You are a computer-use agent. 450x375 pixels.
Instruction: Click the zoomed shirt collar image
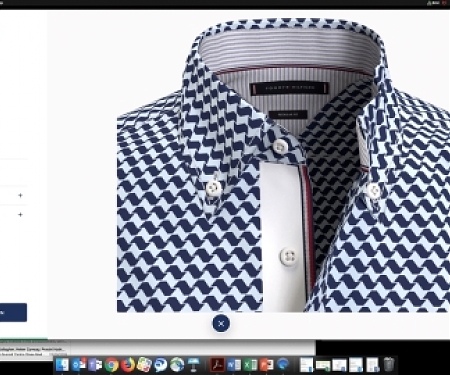283,165
